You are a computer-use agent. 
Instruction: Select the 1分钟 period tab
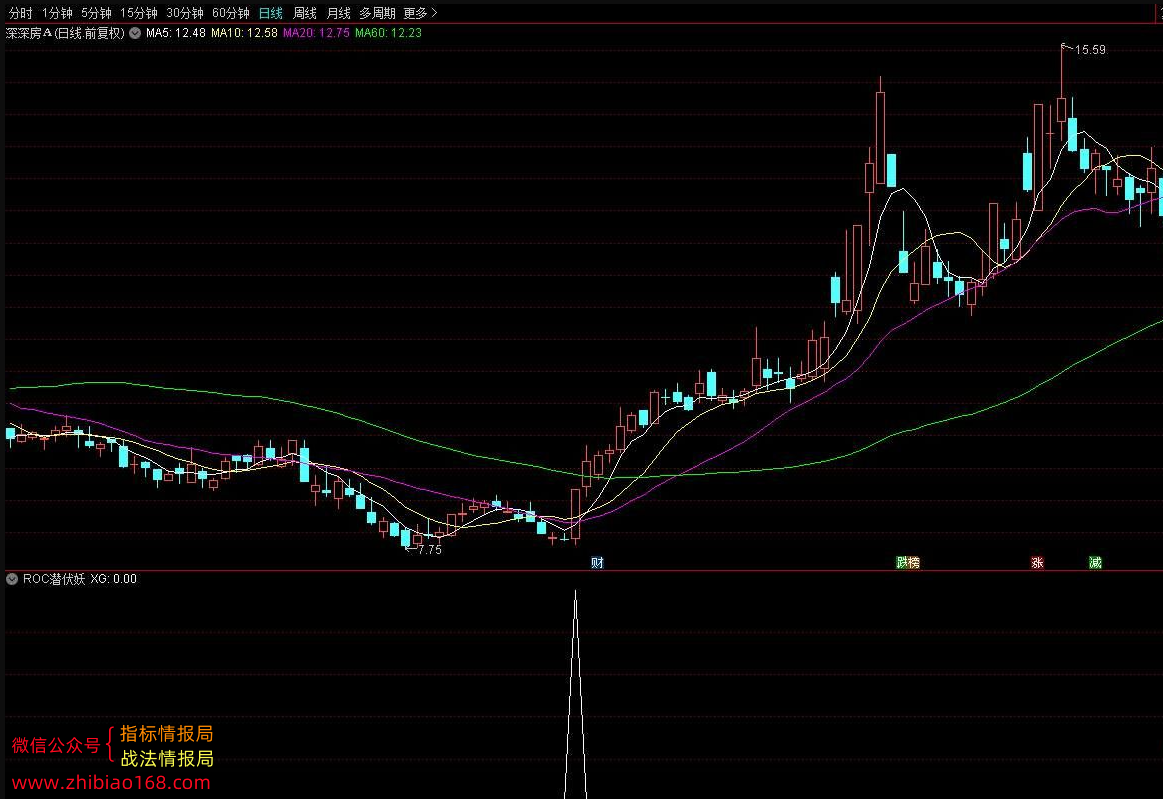pyautogui.click(x=57, y=13)
